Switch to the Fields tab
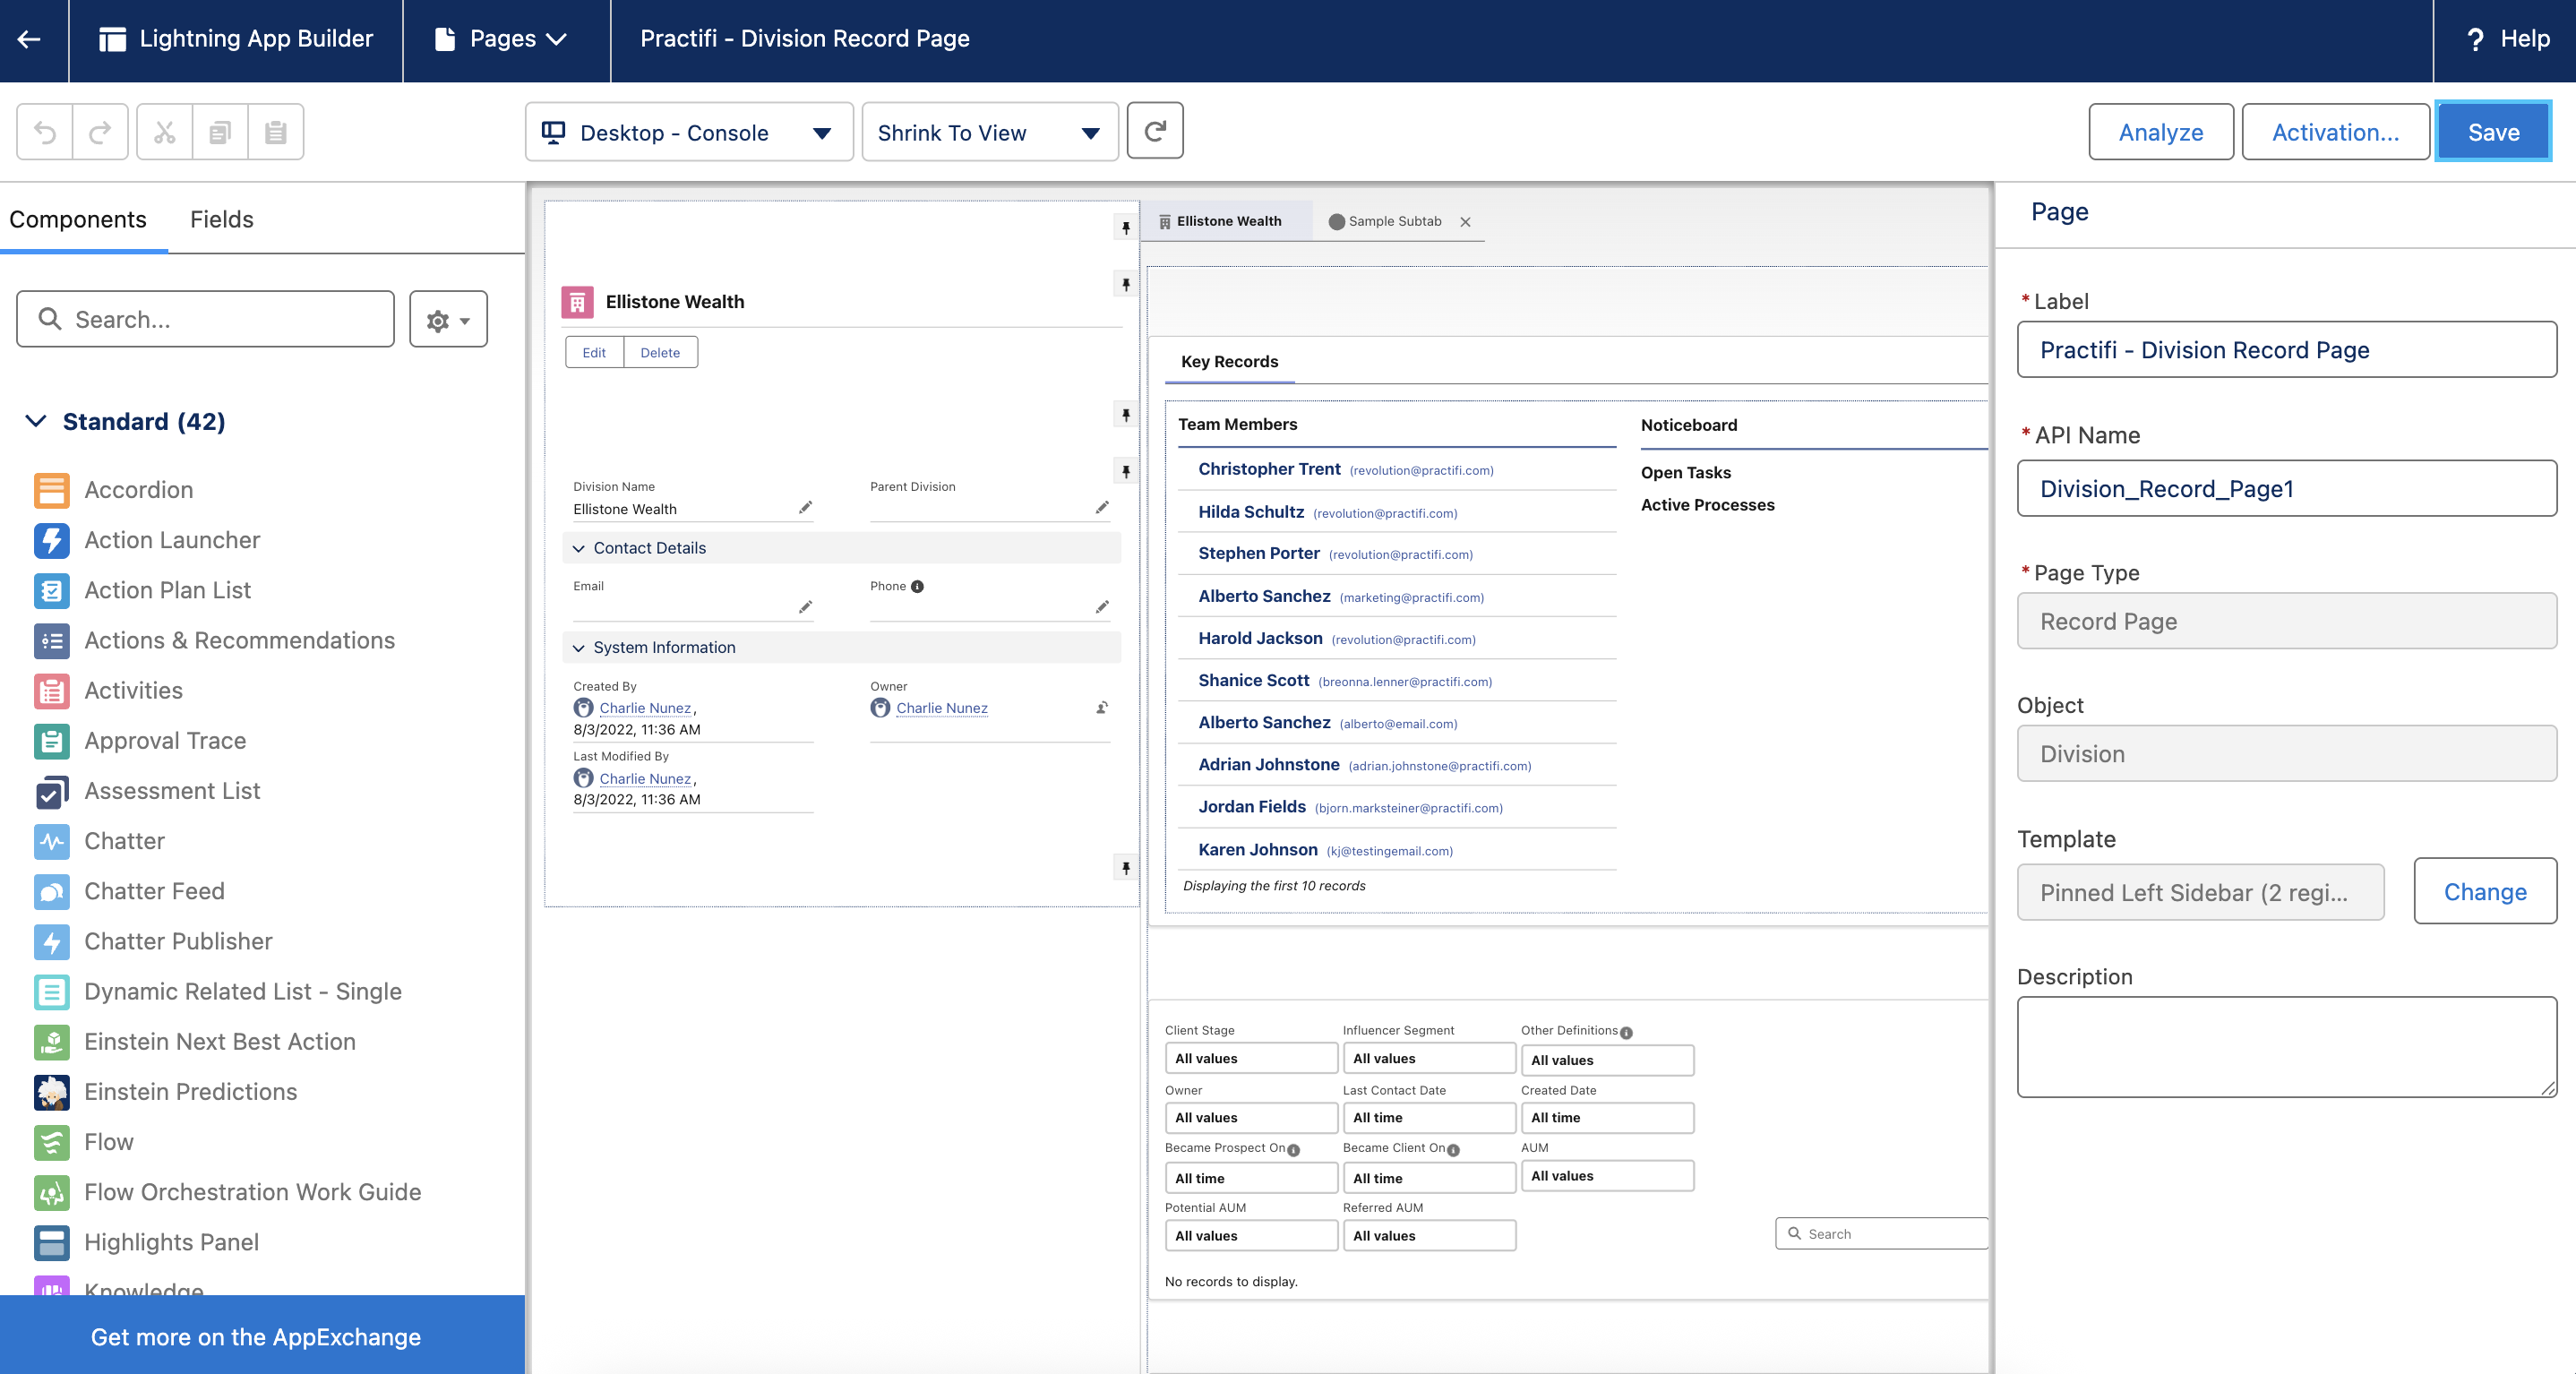This screenshot has width=2576, height=1374. pyautogui.click(x=221, y=219)
